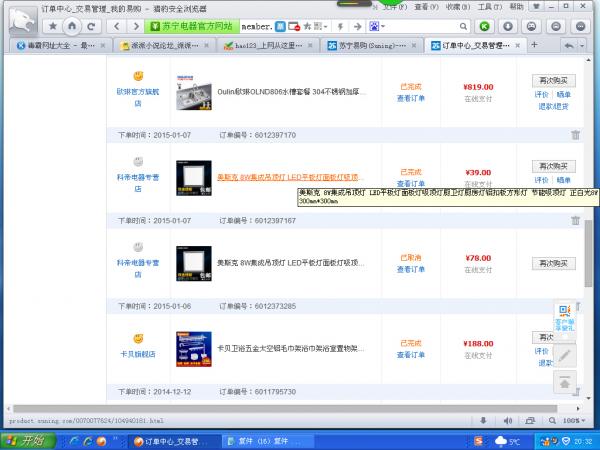Reload the current page
600x450 pixels.
point(91,26)
